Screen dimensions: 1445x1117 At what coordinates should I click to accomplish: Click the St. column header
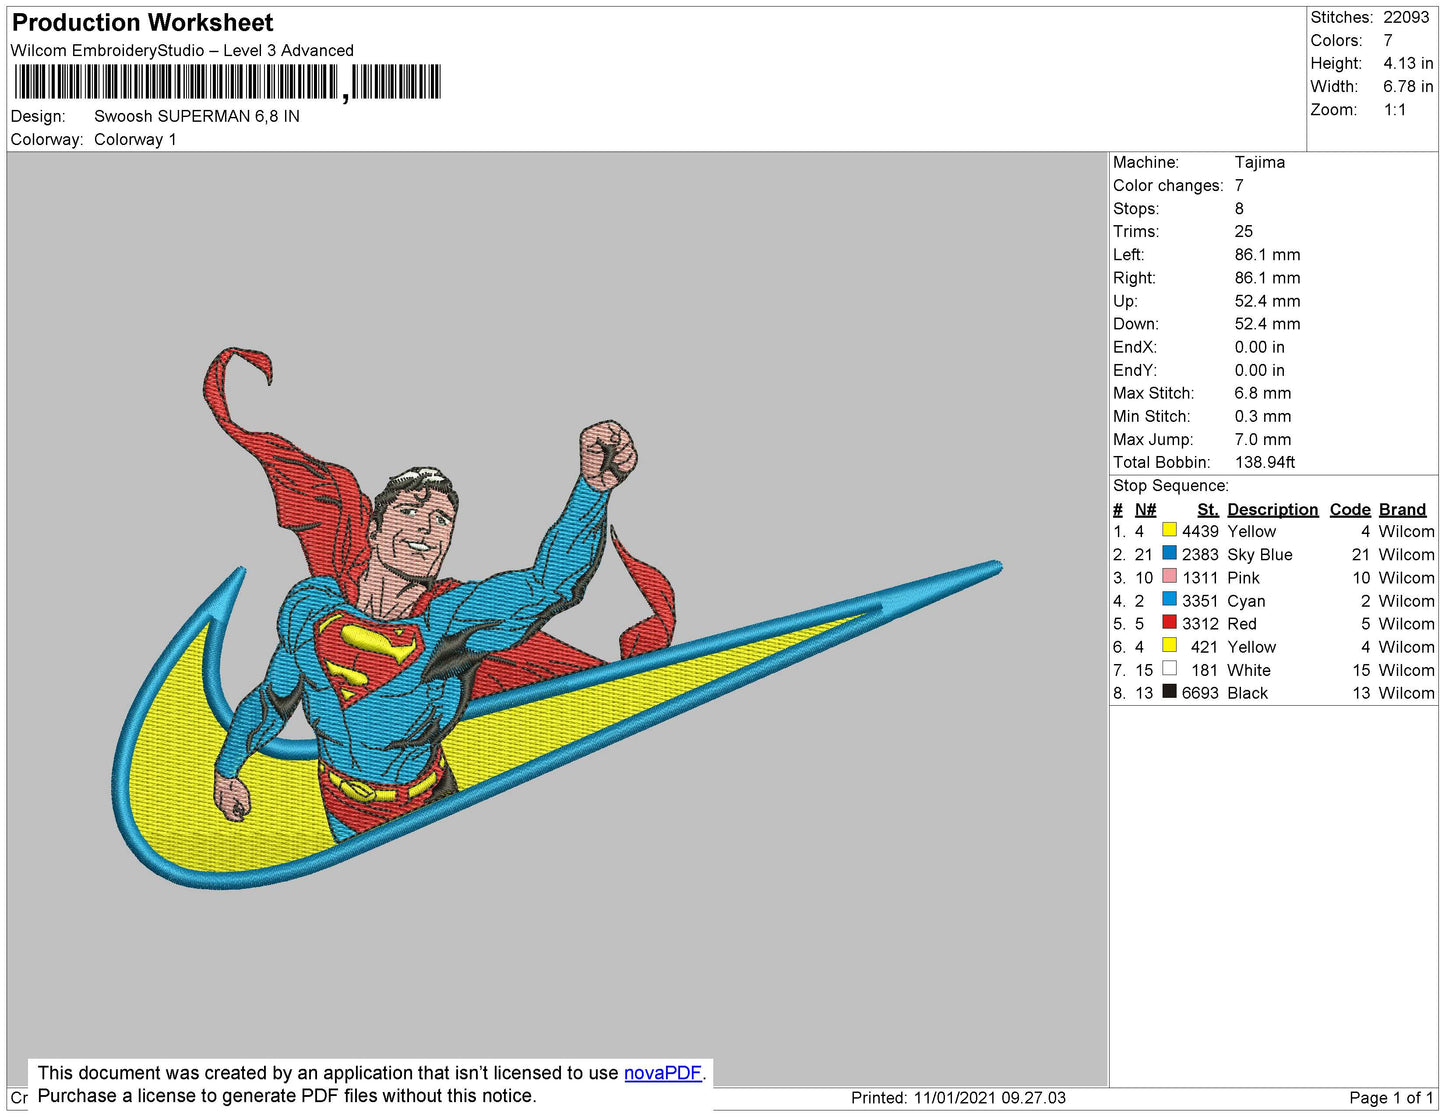coord(1207,509)
